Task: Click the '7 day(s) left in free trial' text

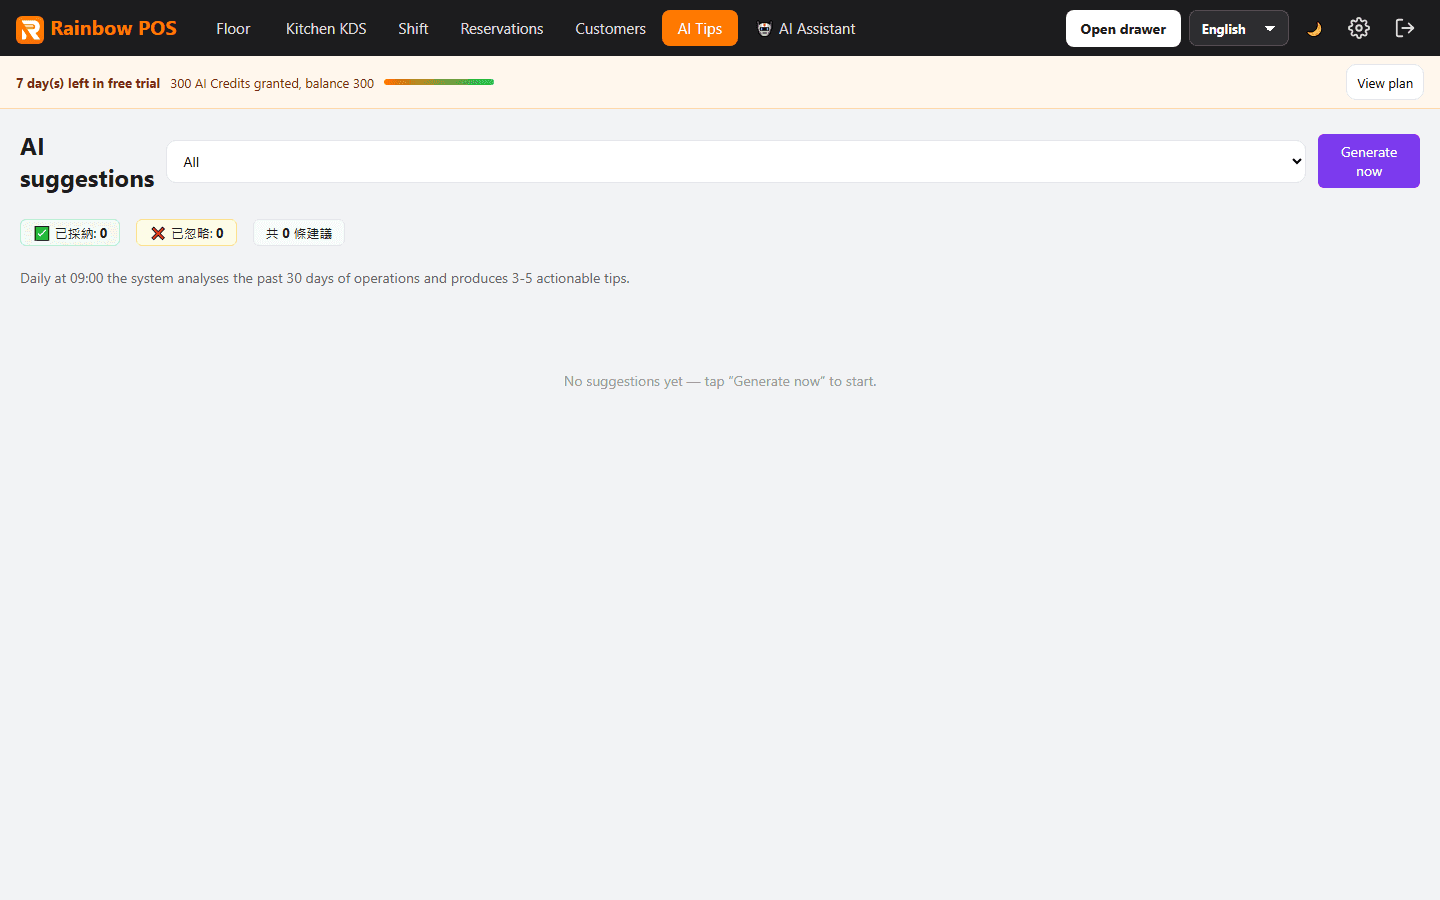Action: (x=88, y=83)
